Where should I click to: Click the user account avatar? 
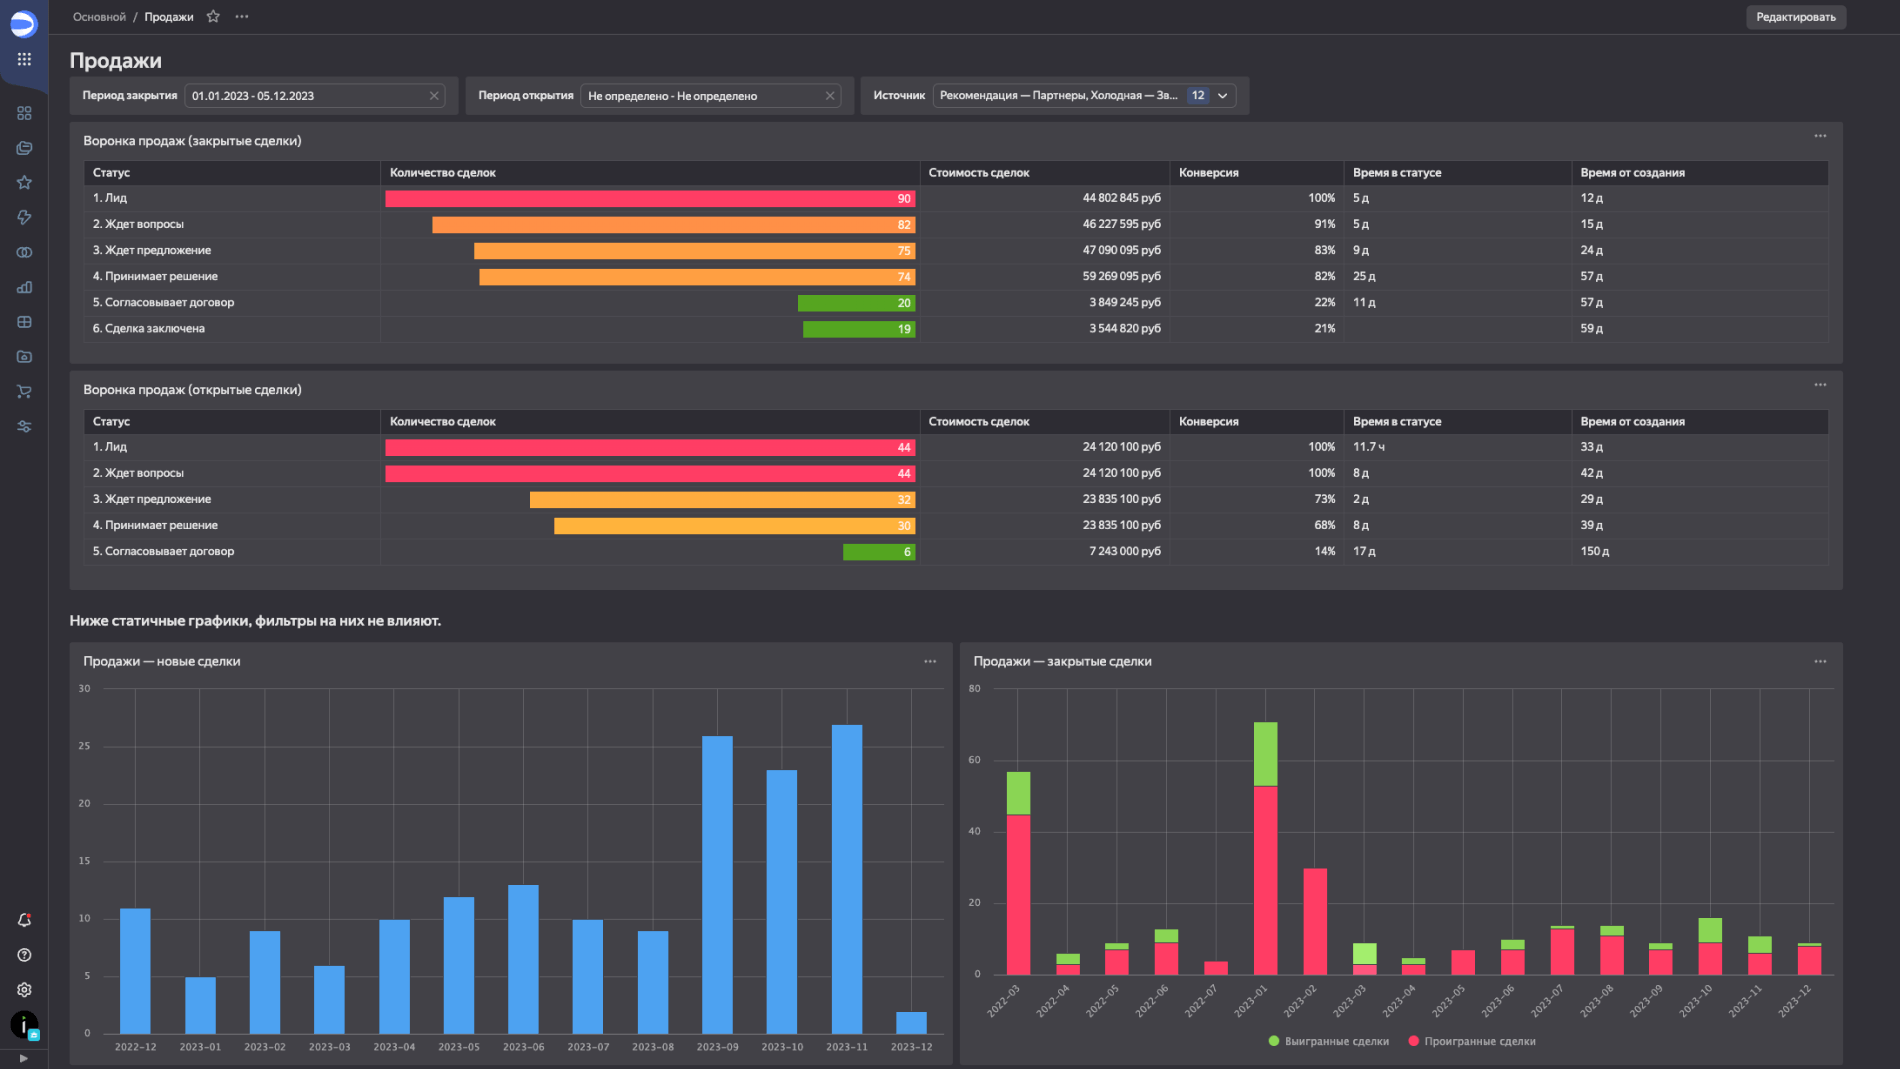click(24, 1024)
